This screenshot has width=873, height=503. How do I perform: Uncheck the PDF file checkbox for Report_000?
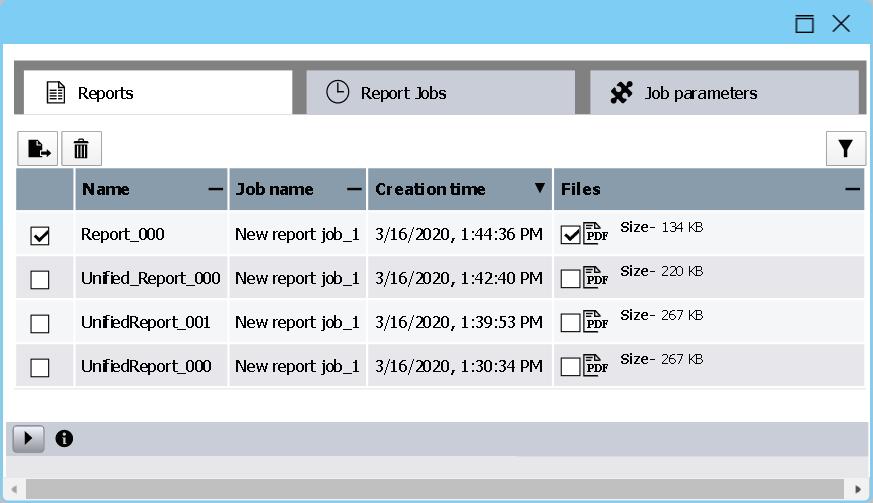point(571,235)
